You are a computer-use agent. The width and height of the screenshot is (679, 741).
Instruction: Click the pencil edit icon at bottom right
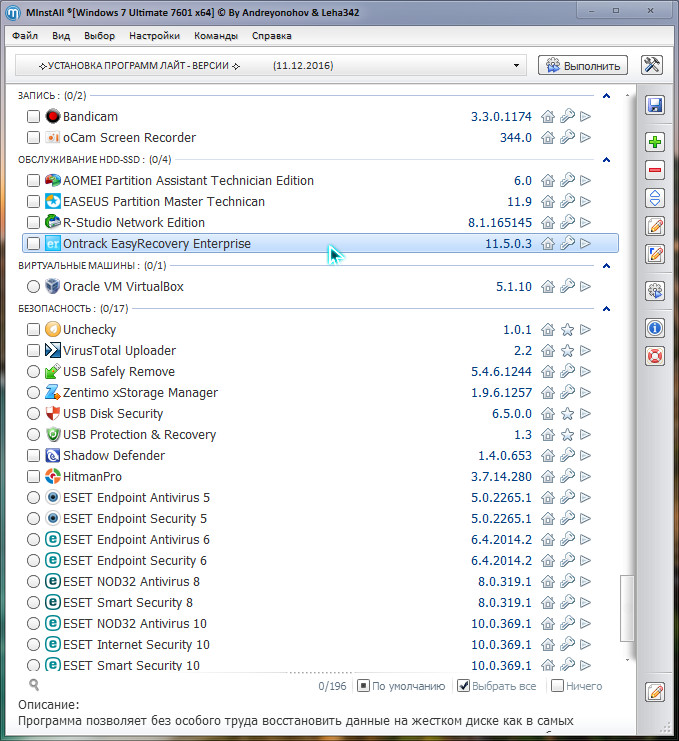tap(655, 692)
